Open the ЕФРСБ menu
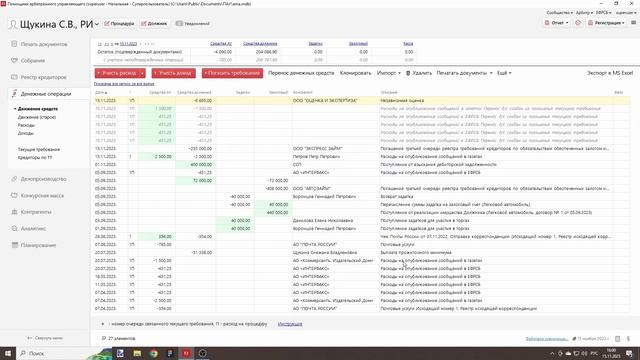The width and height of the screenshot is (640, 360). point(603,13)
